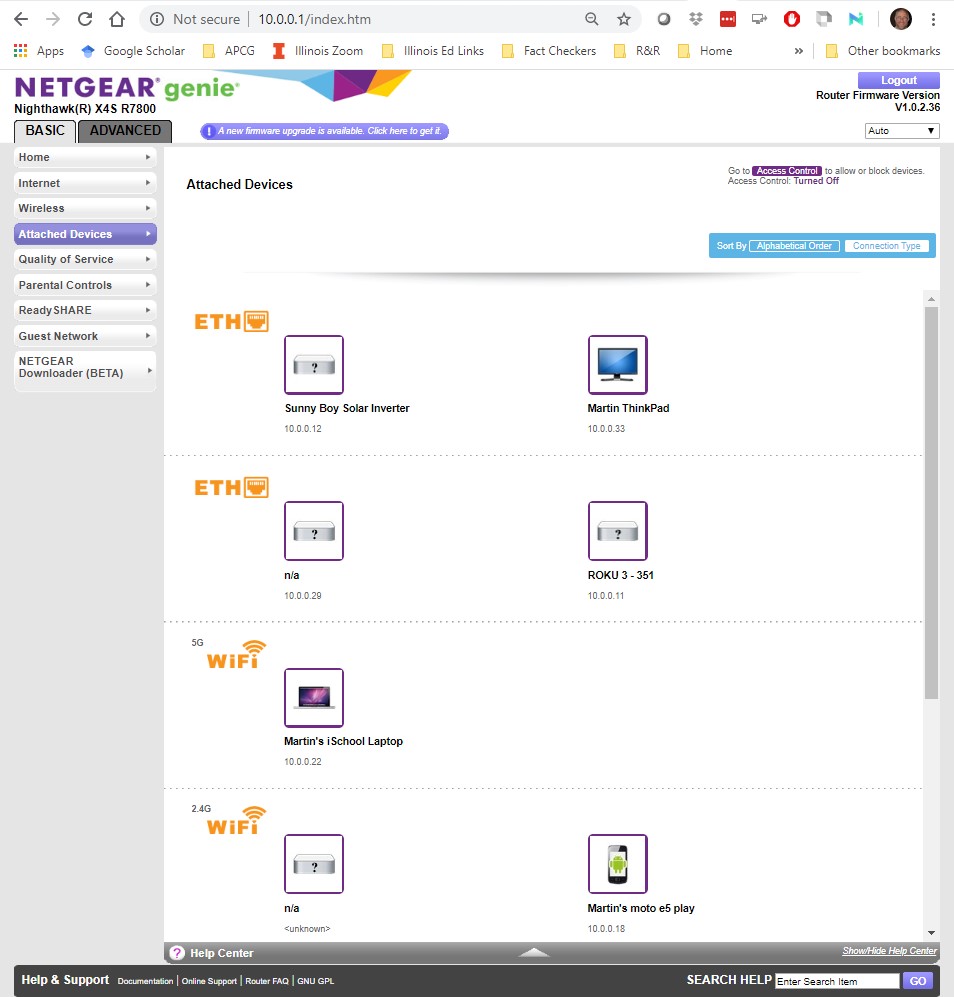Go to the browser home icon
The height and width of the screenshot is (997, 954).
(117, 19)
